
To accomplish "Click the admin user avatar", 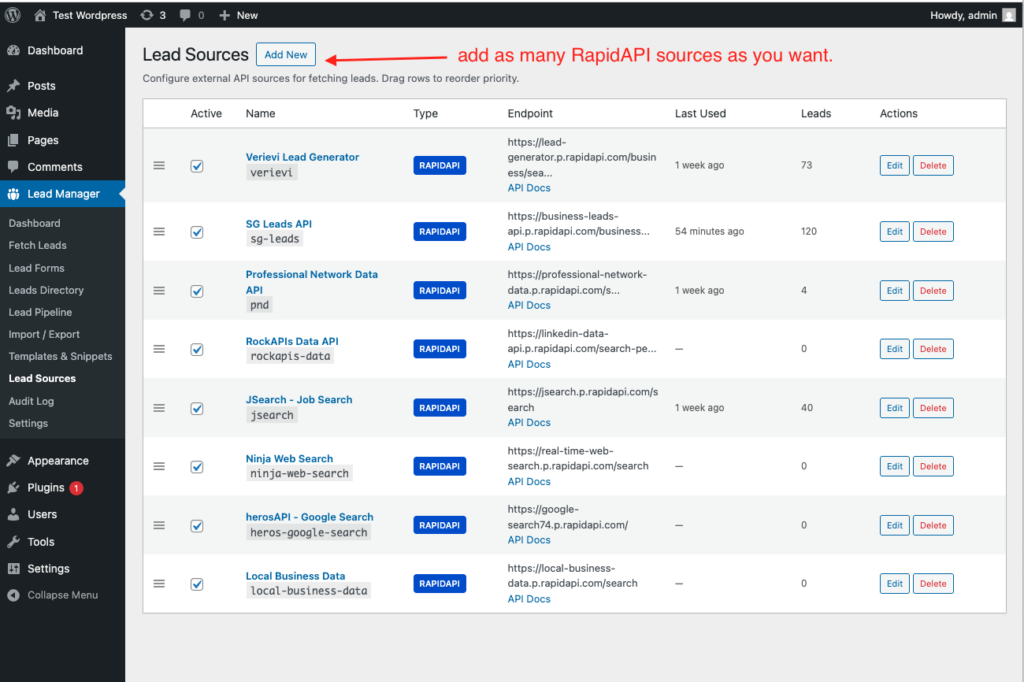I will click(x=1008, y=15).
